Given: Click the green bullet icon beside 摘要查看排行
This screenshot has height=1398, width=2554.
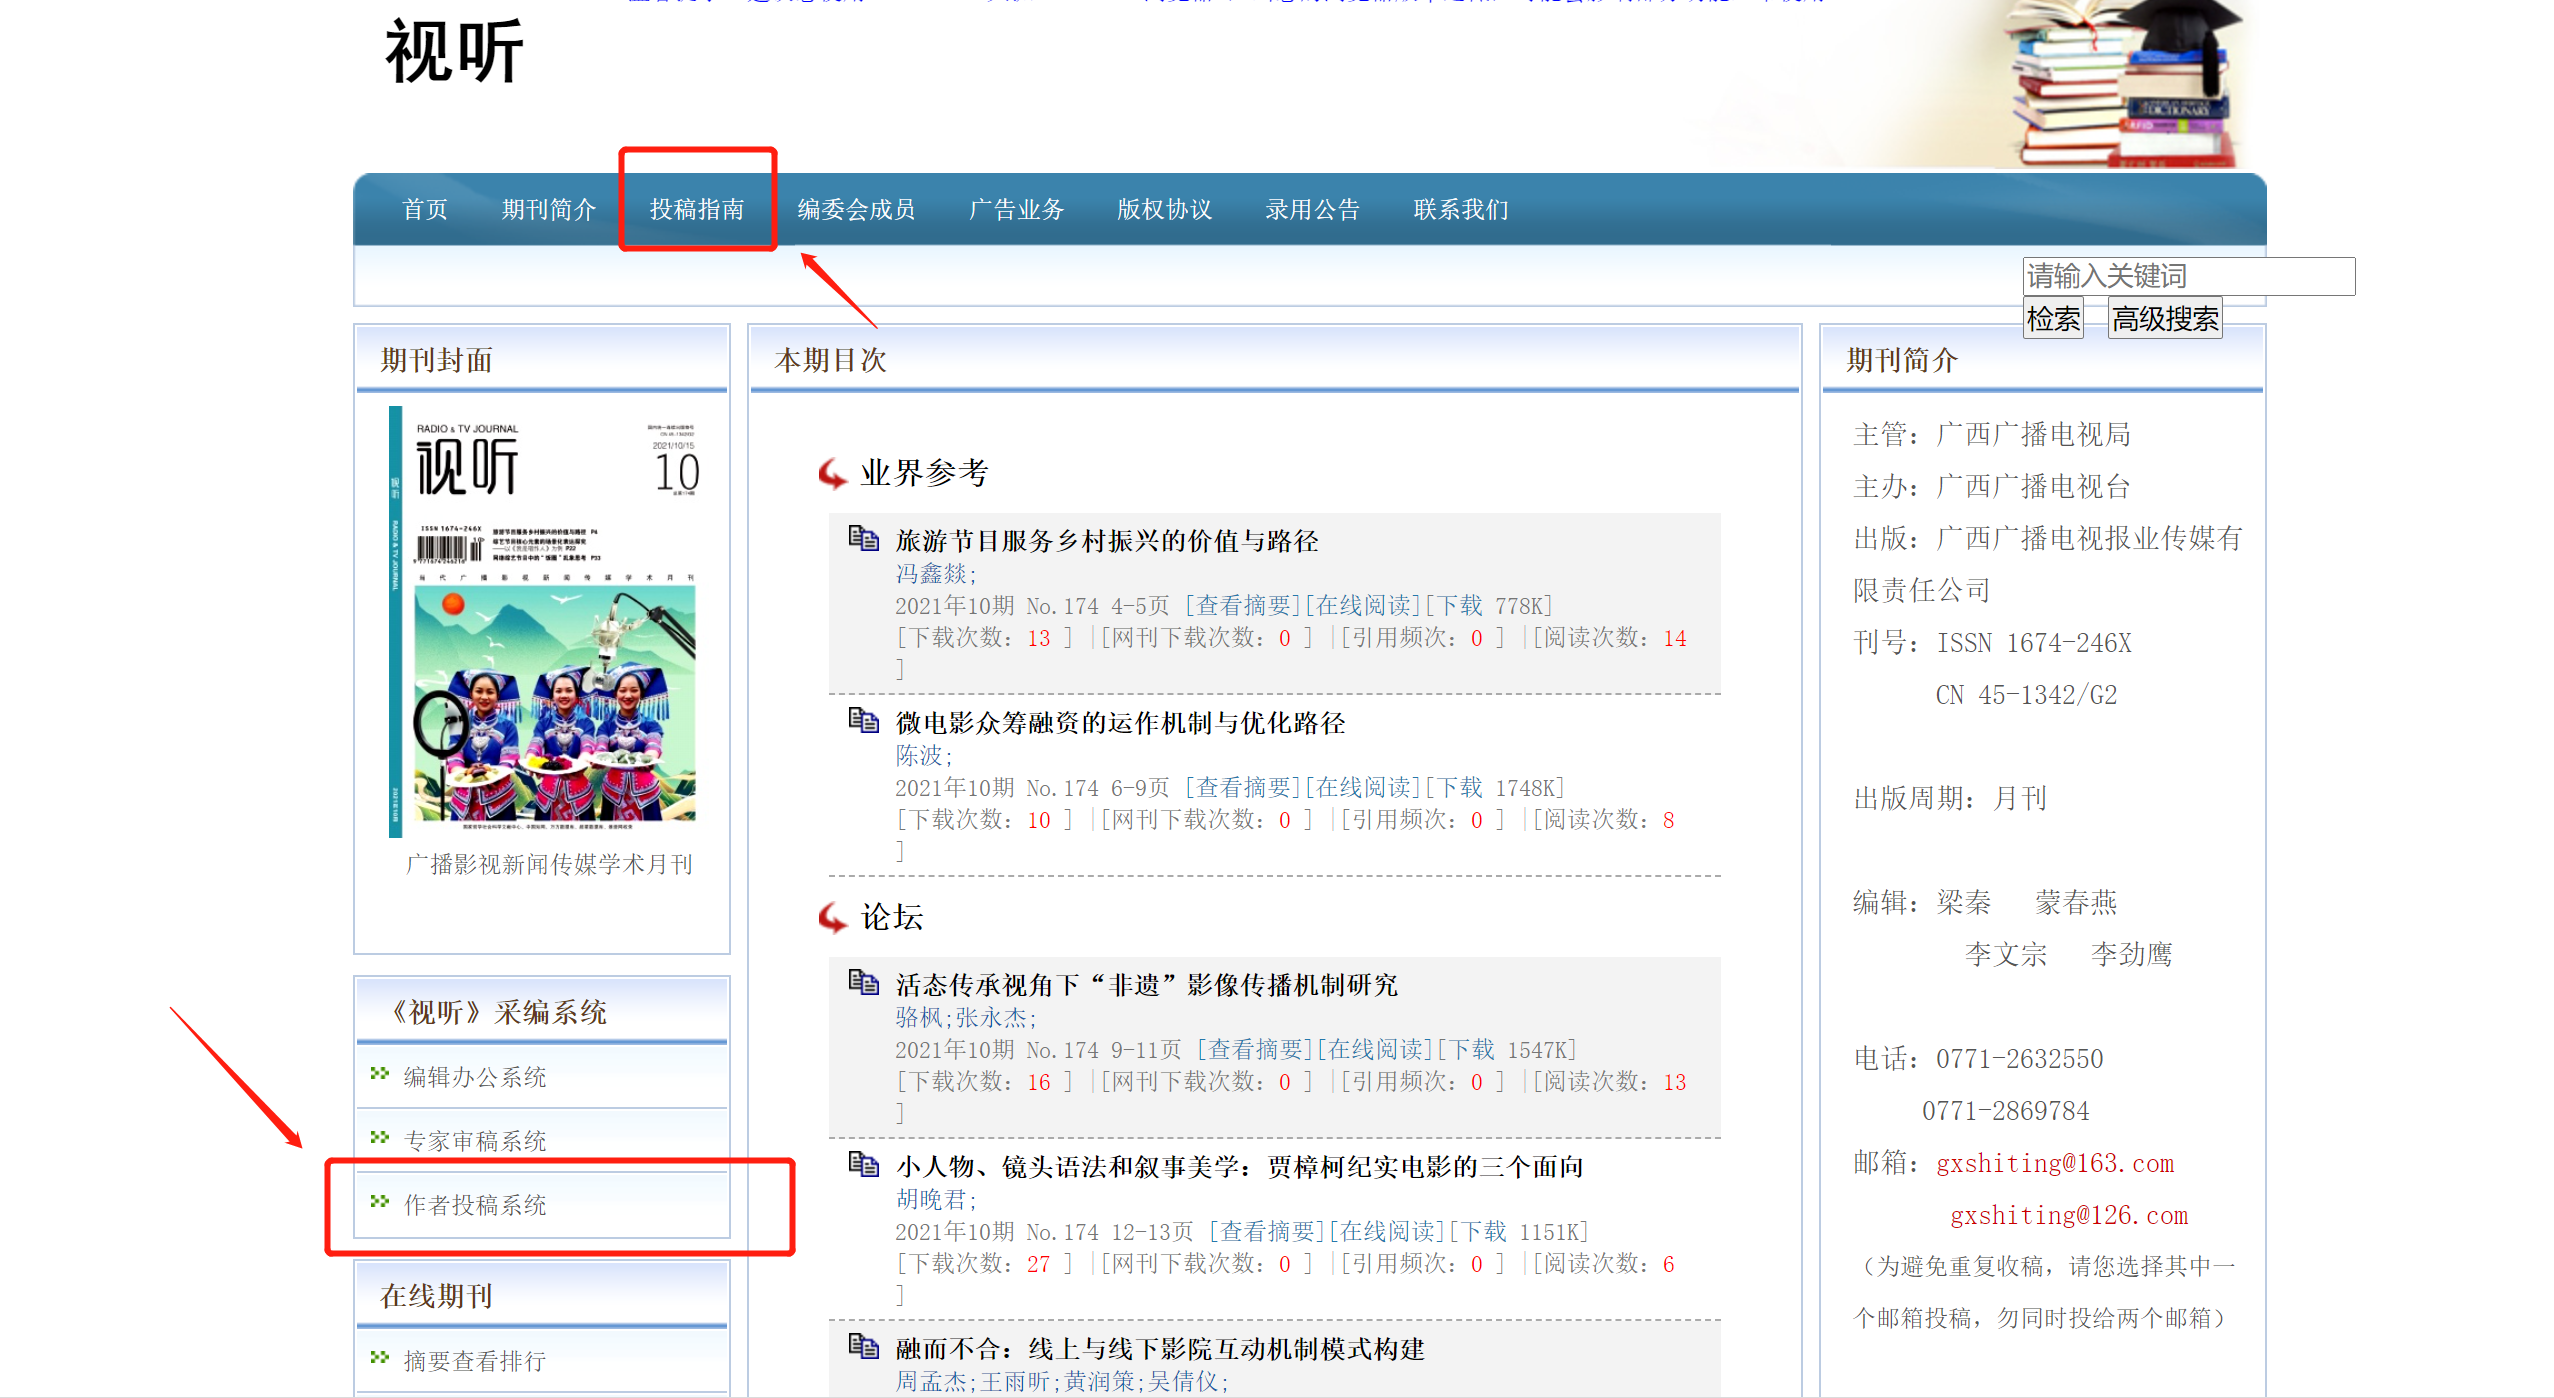Looking at the screenshot, I should tap(379, 1358).
